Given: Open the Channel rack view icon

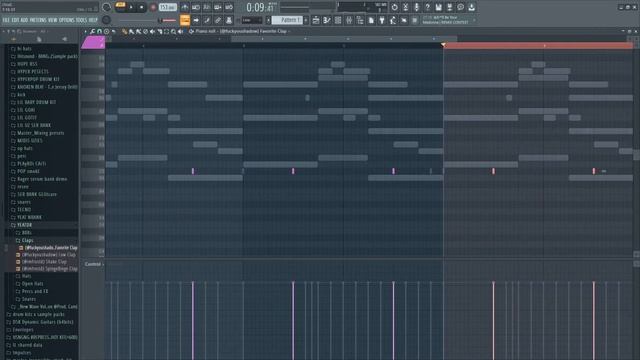Looking at the screenshot, I should (338, 20).
